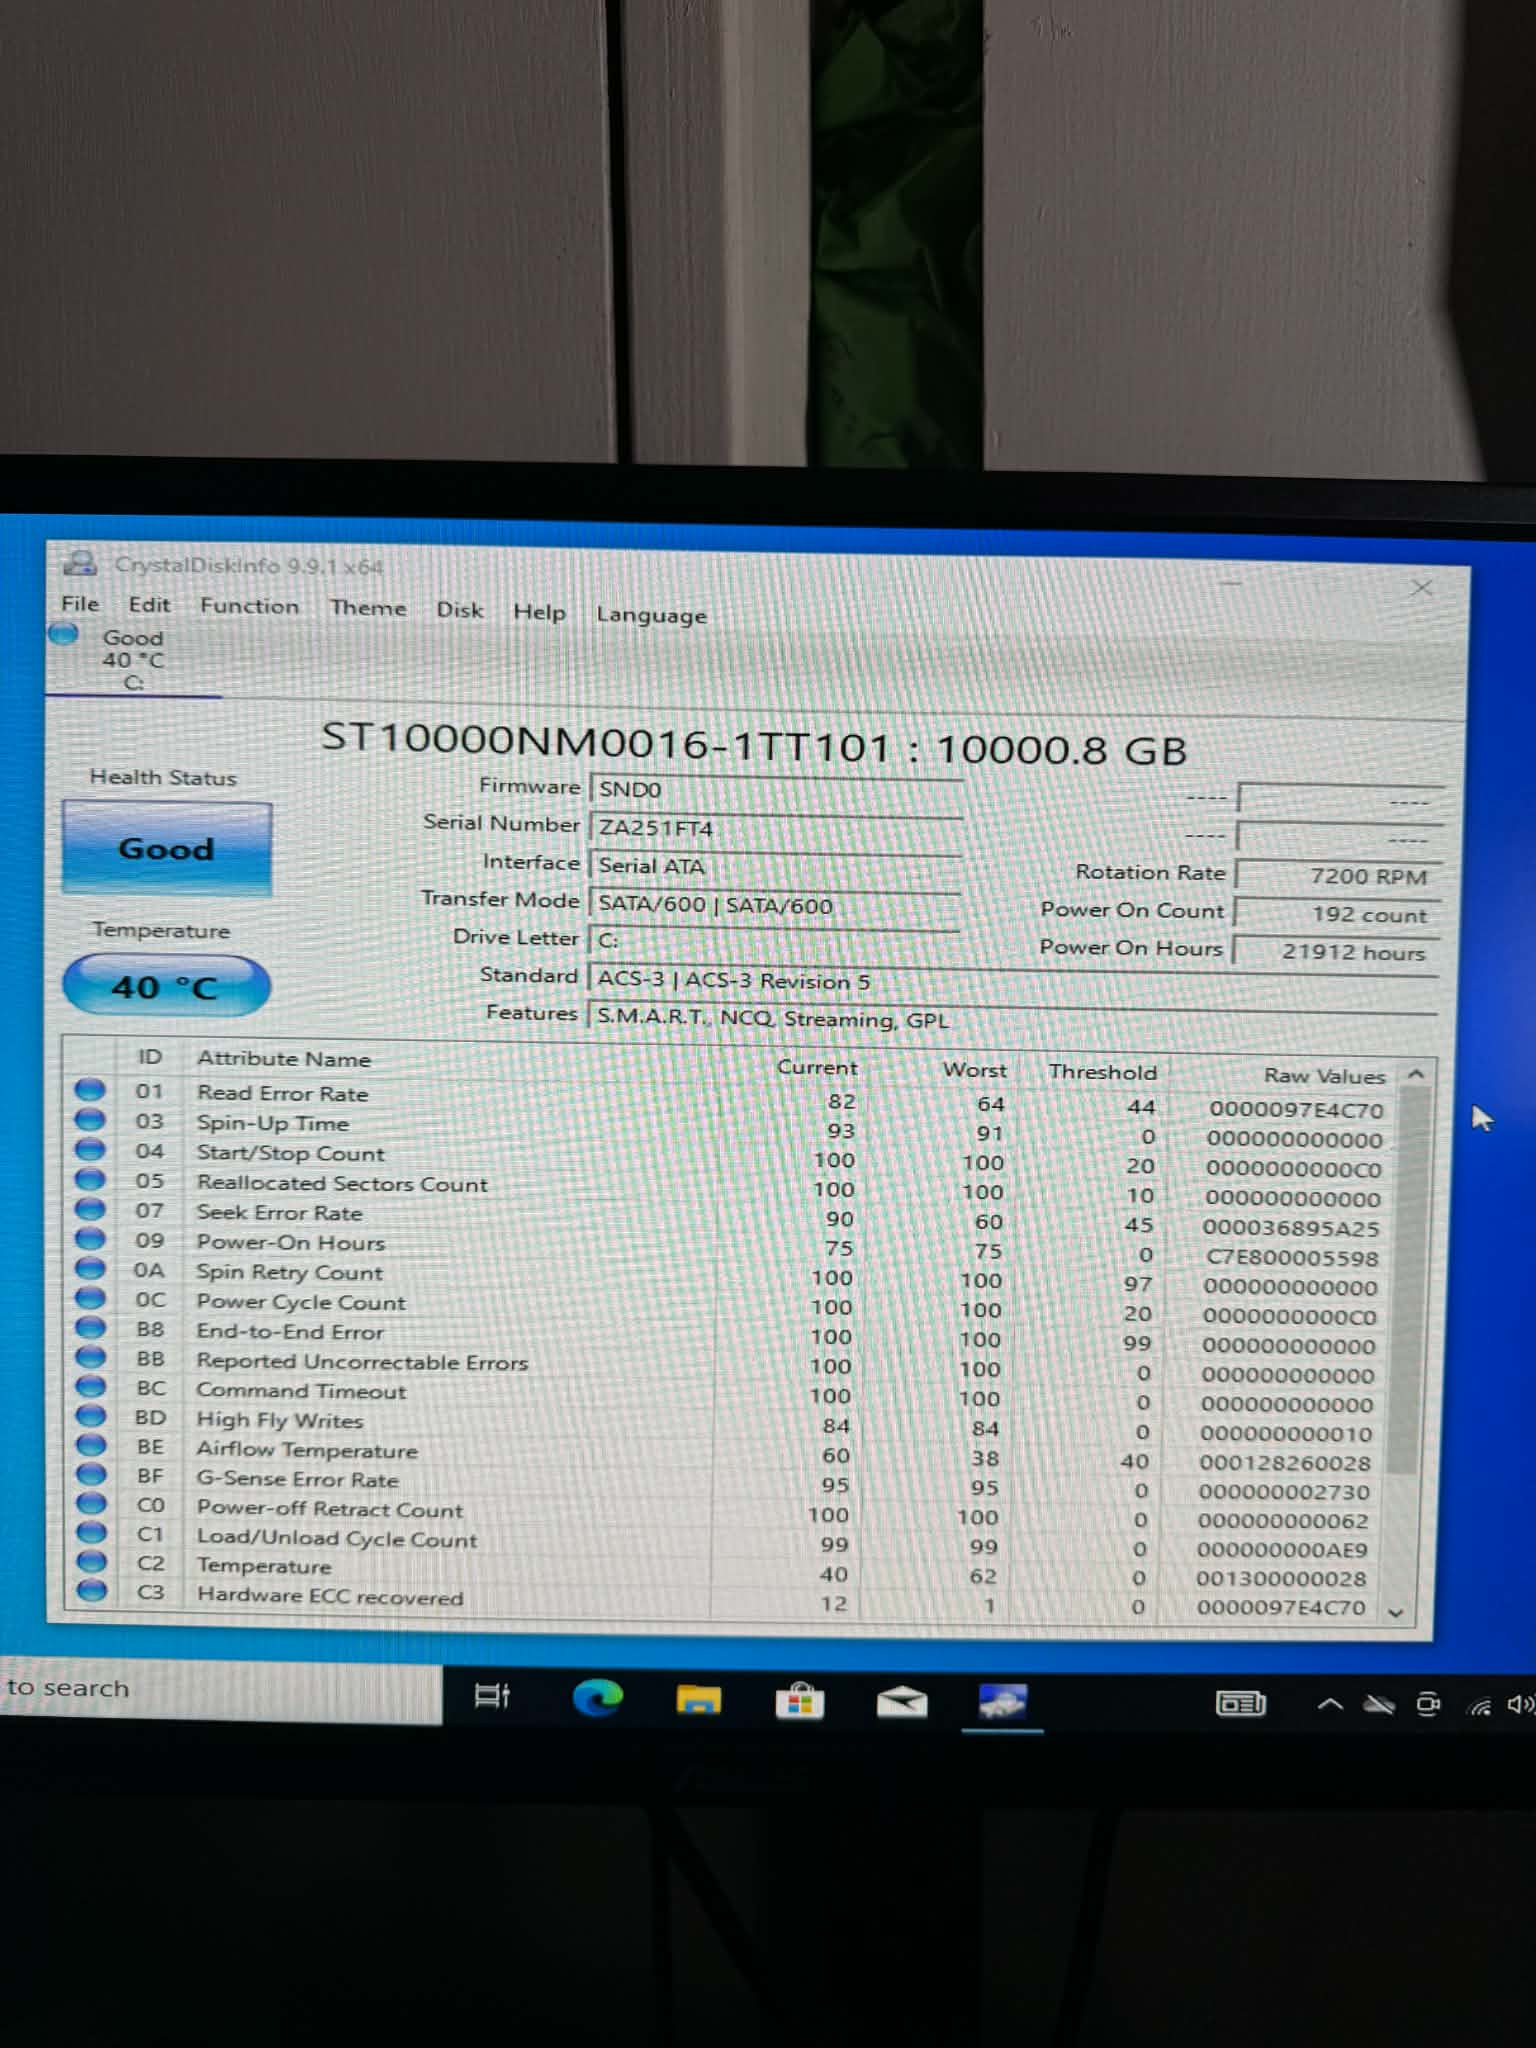
Task: Show hidden system tray icons
Action: click(x=1330, y=1704)
